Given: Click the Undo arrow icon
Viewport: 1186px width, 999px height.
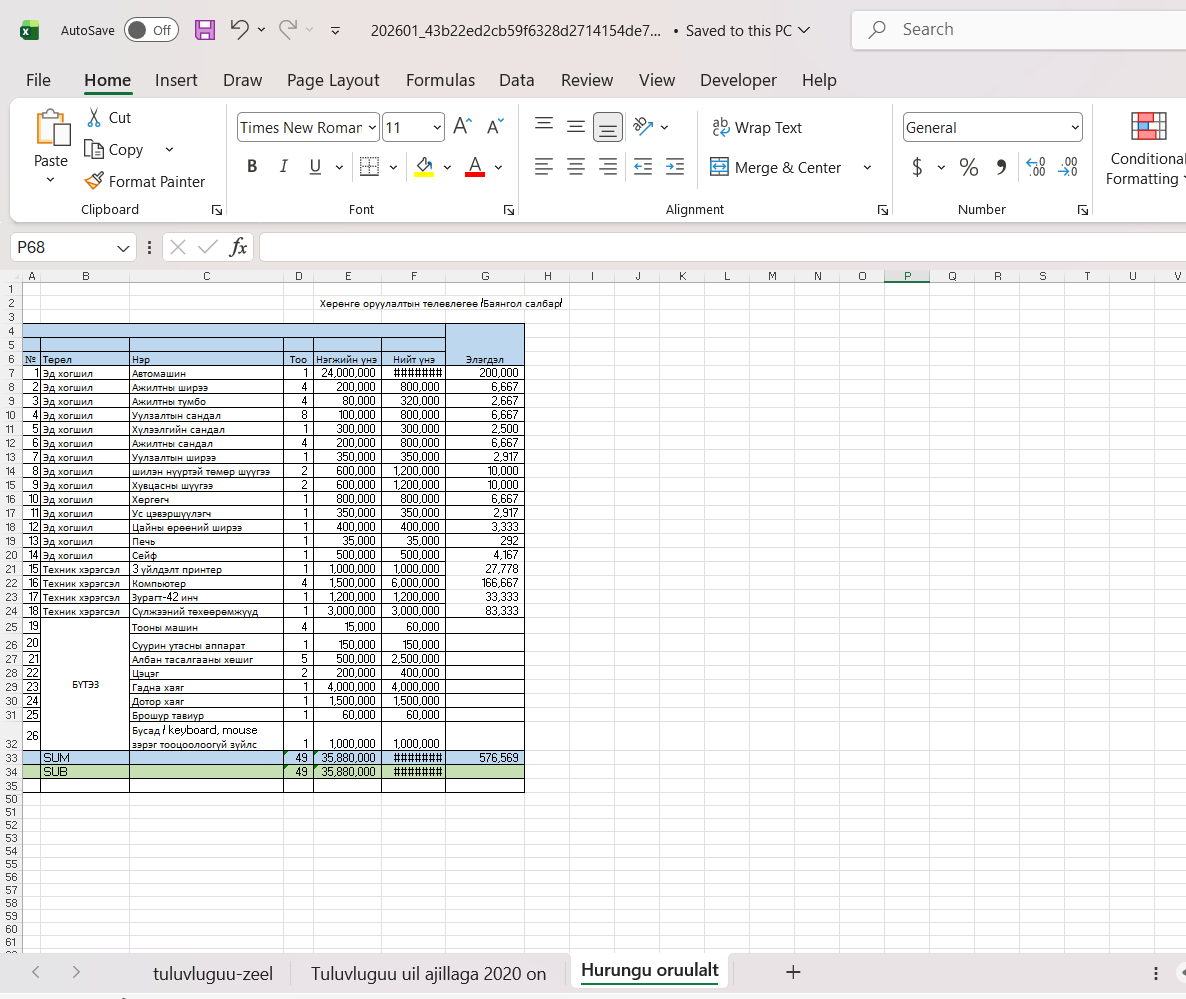Looking at the screenshot, I should (x=239, y=30).
